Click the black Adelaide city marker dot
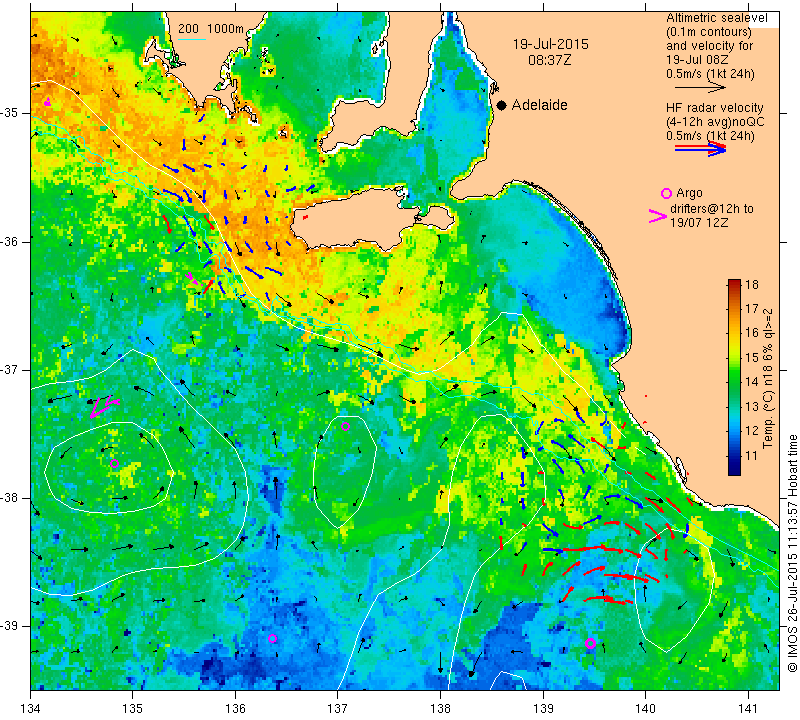The height and width of the screenshot is (720, 800). point(502,105)
